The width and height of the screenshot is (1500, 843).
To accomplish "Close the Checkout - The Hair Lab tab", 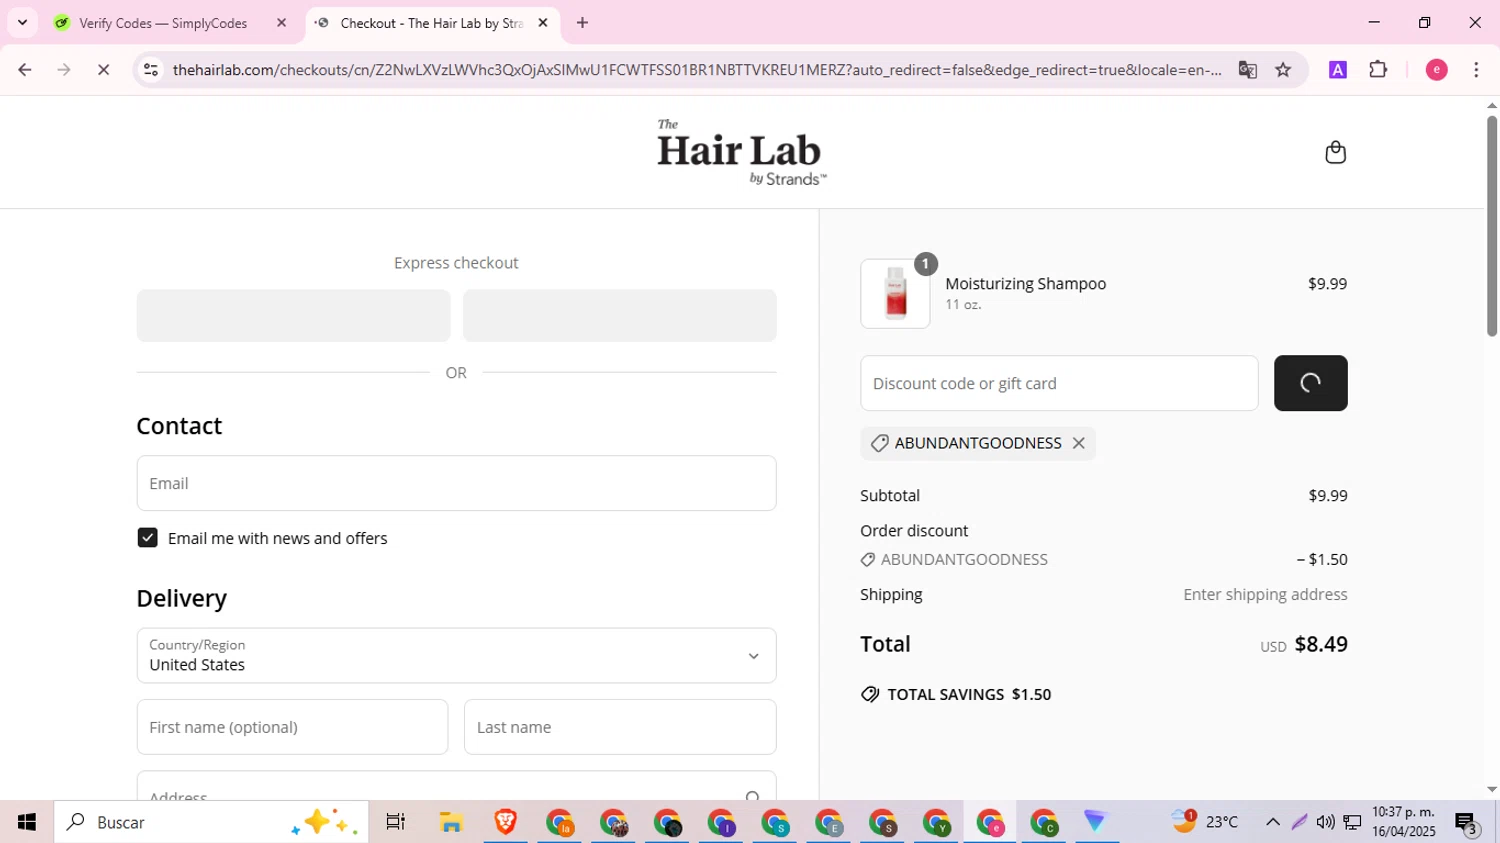I will (x=543, y=23).
